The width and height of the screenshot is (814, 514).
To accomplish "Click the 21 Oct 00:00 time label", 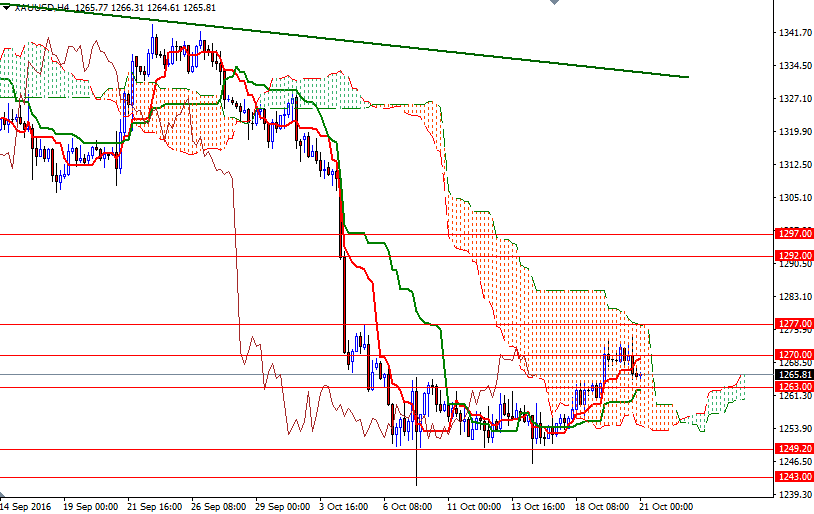I will pos(666,506).
